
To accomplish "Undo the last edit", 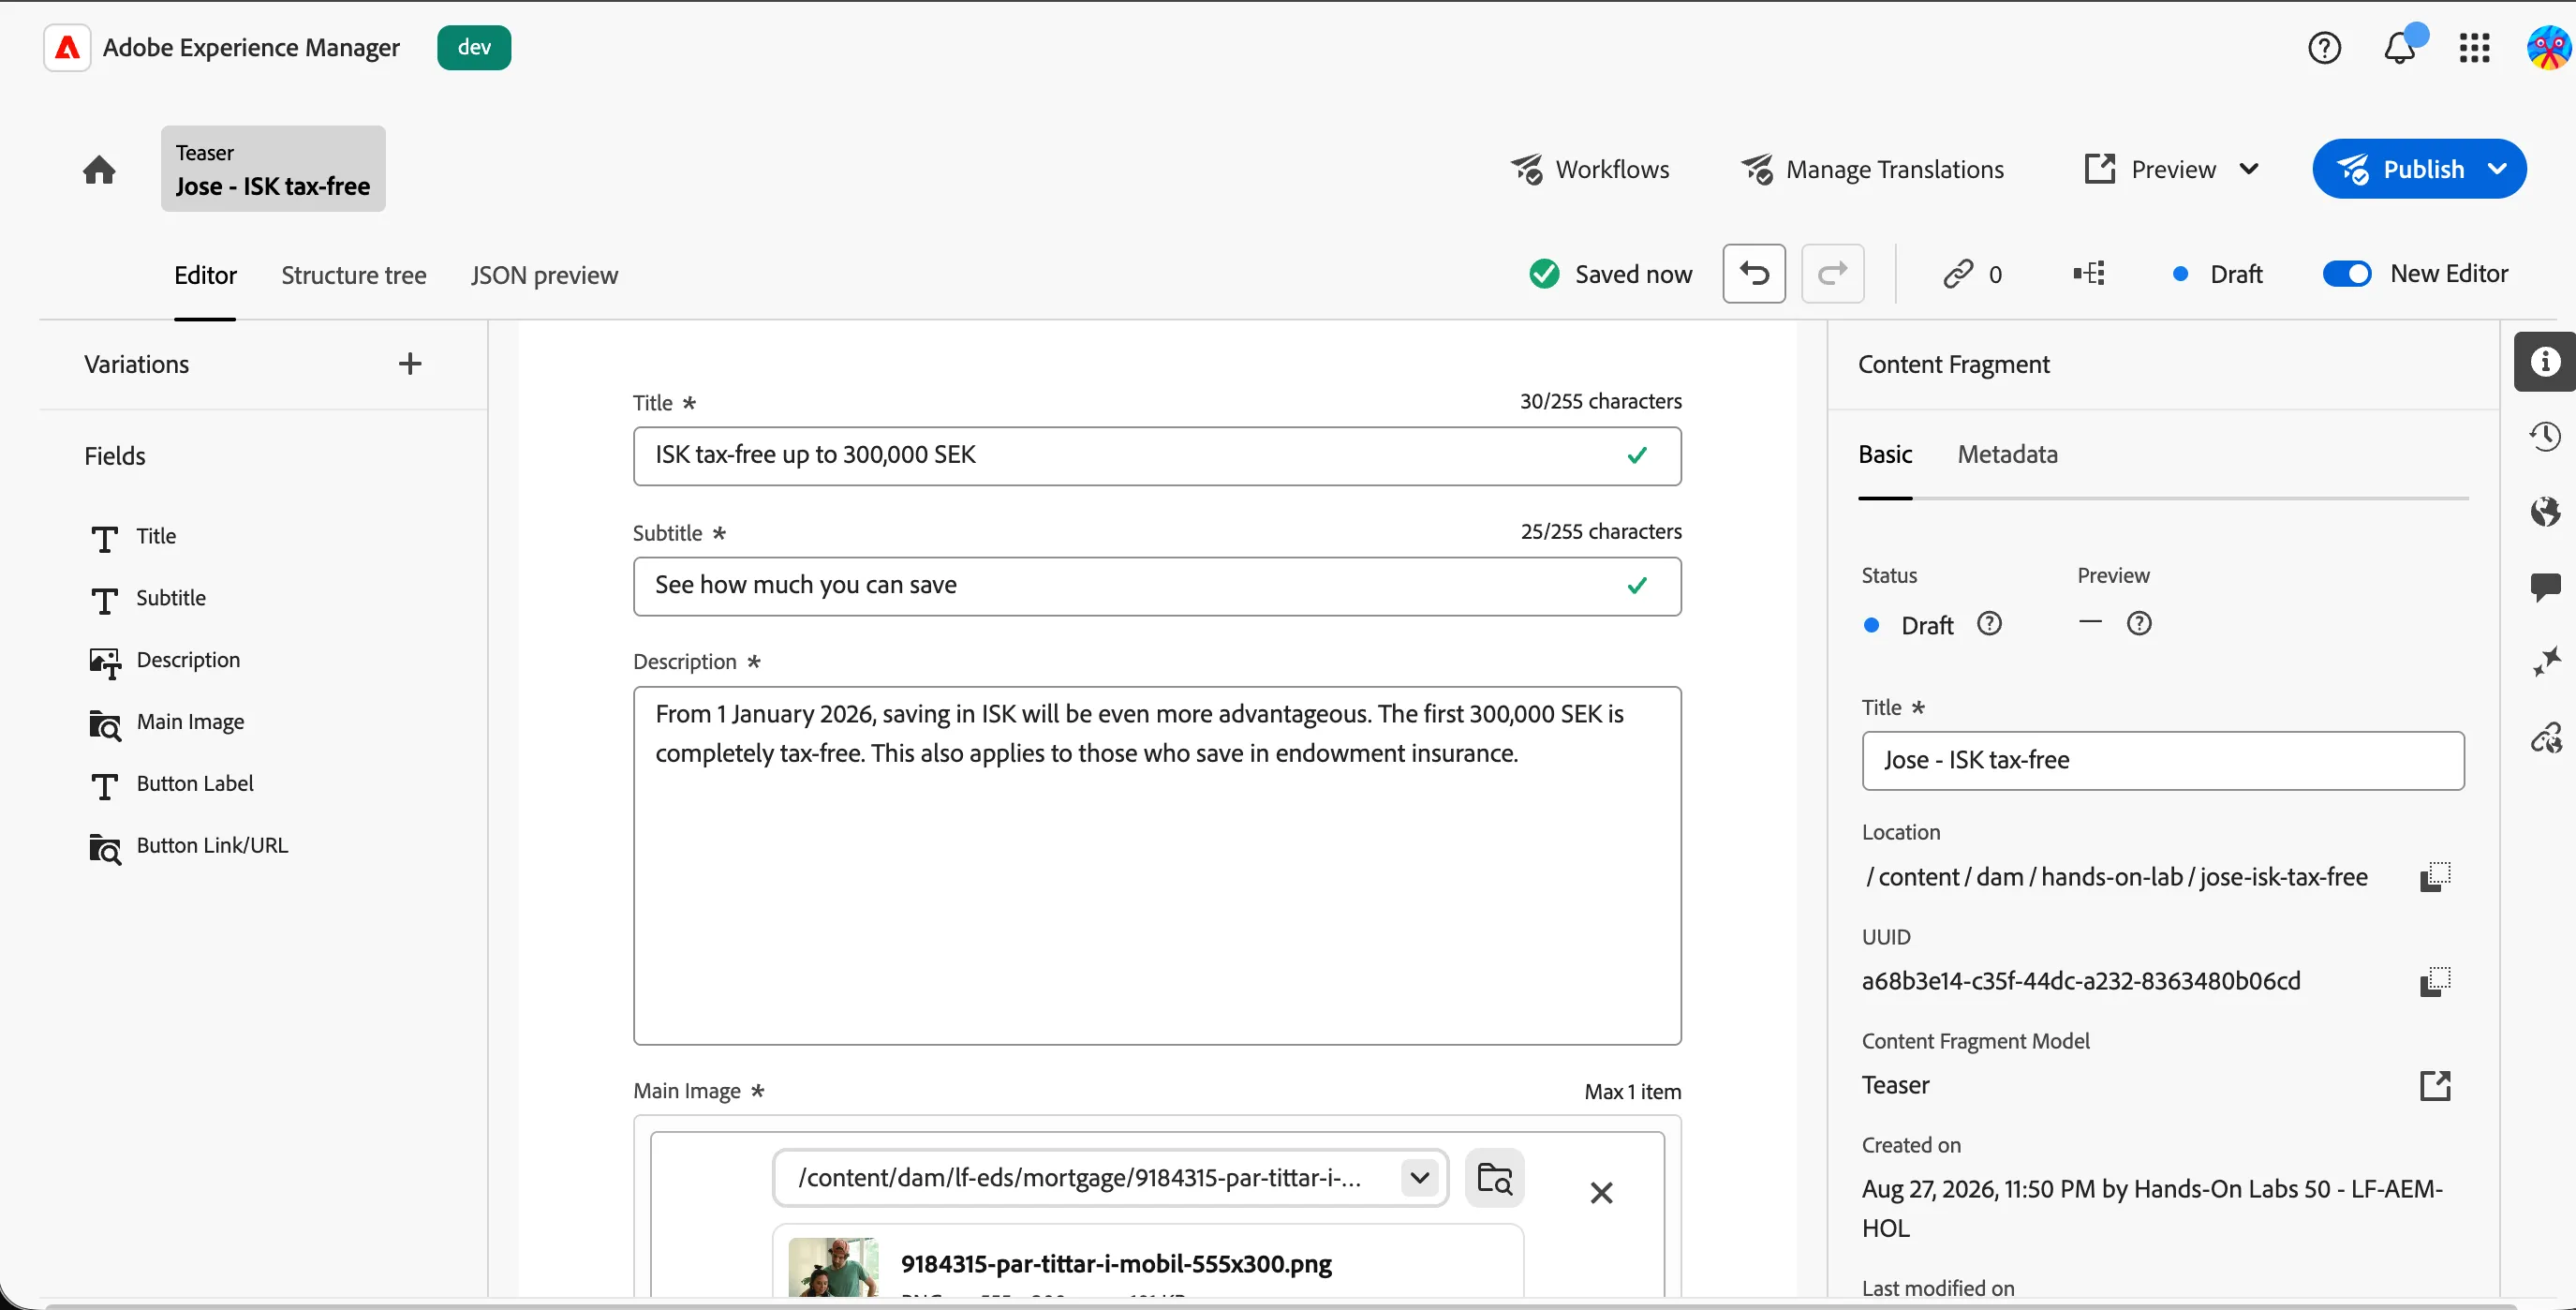I will pyautogui.click(x=1754, y=273).
